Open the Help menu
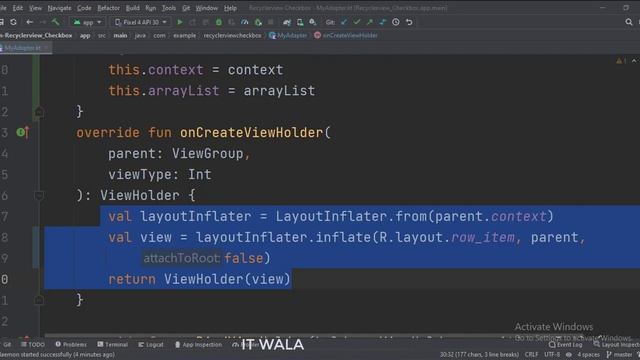 (230, 8)
